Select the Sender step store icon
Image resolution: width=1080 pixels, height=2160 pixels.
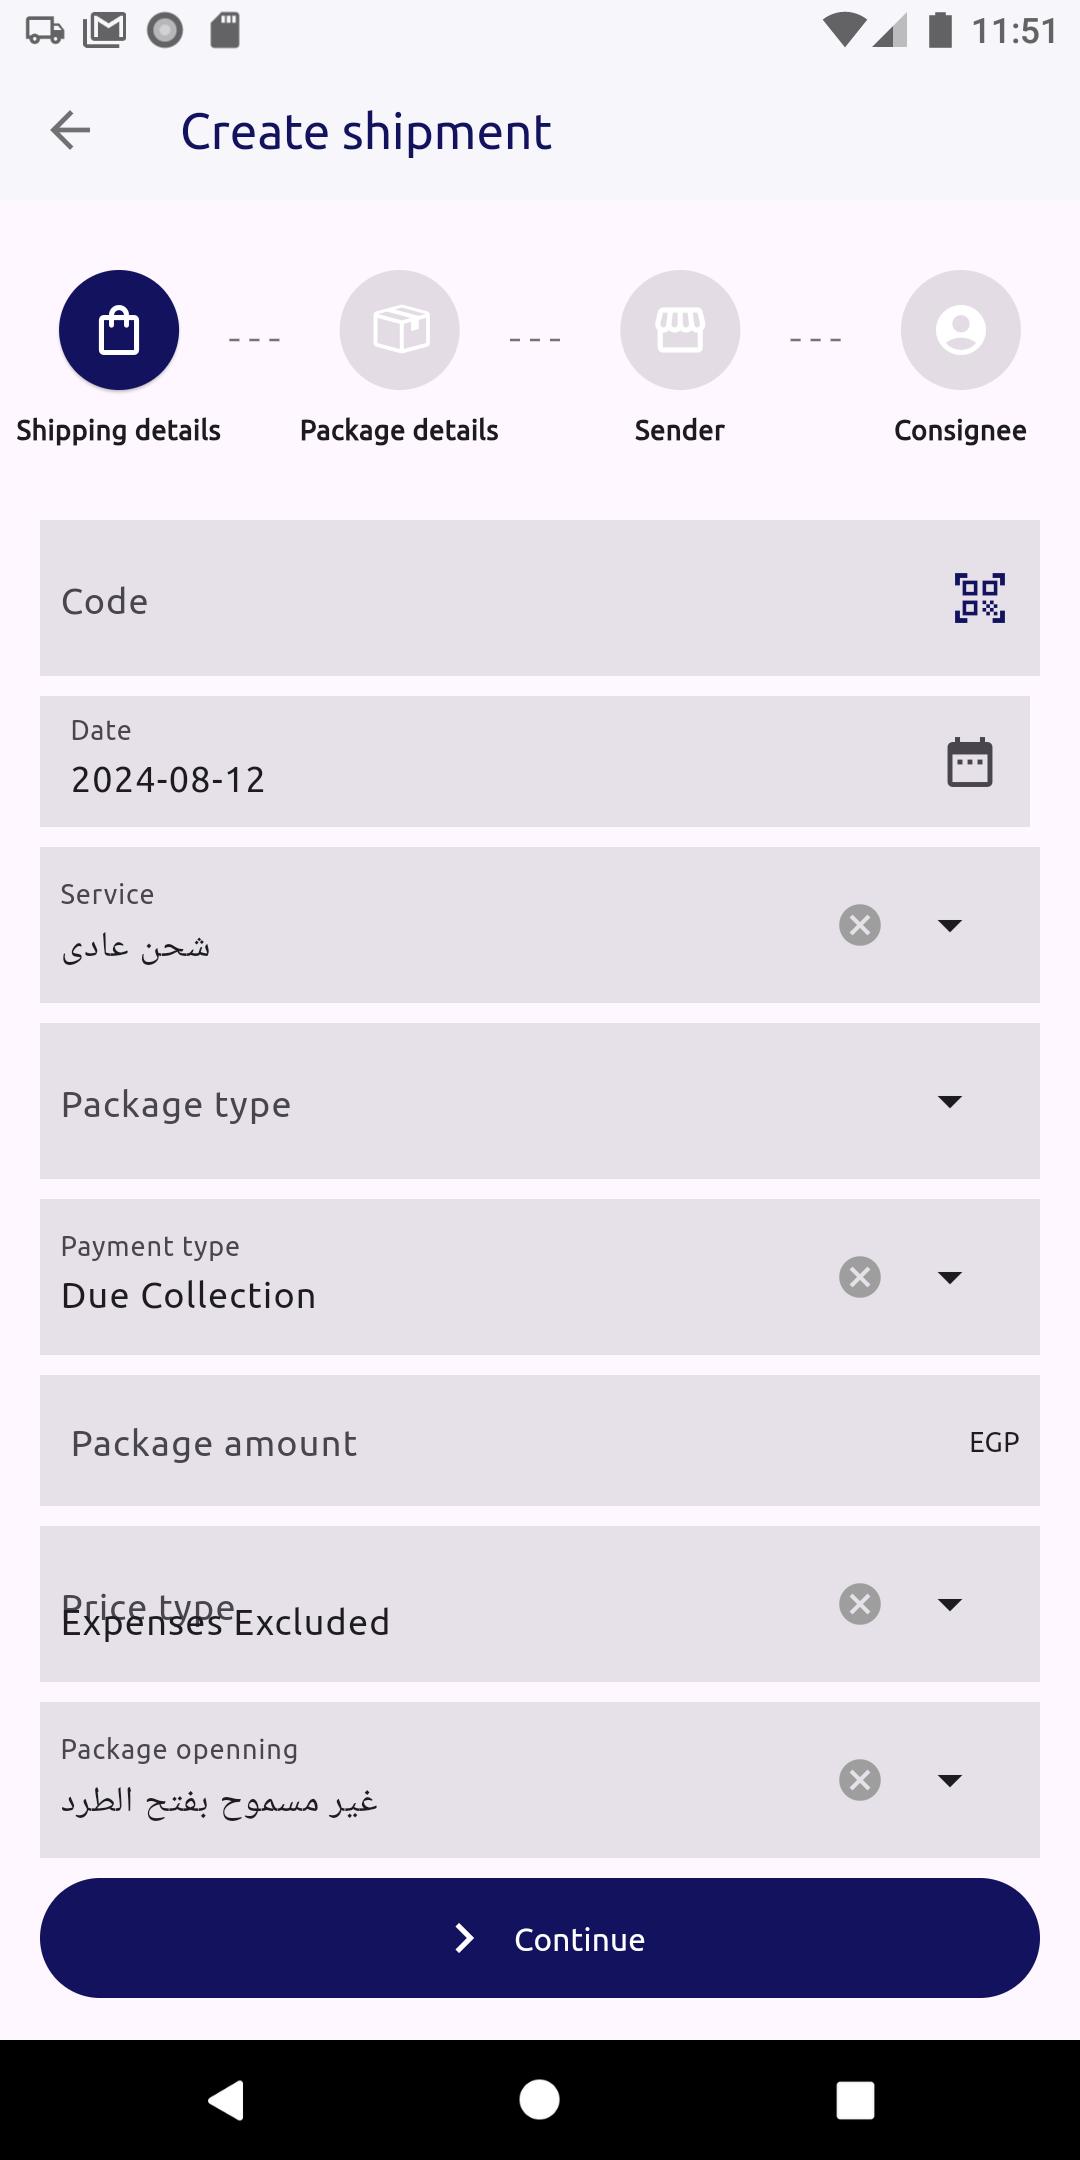click(x=680, y=330)
